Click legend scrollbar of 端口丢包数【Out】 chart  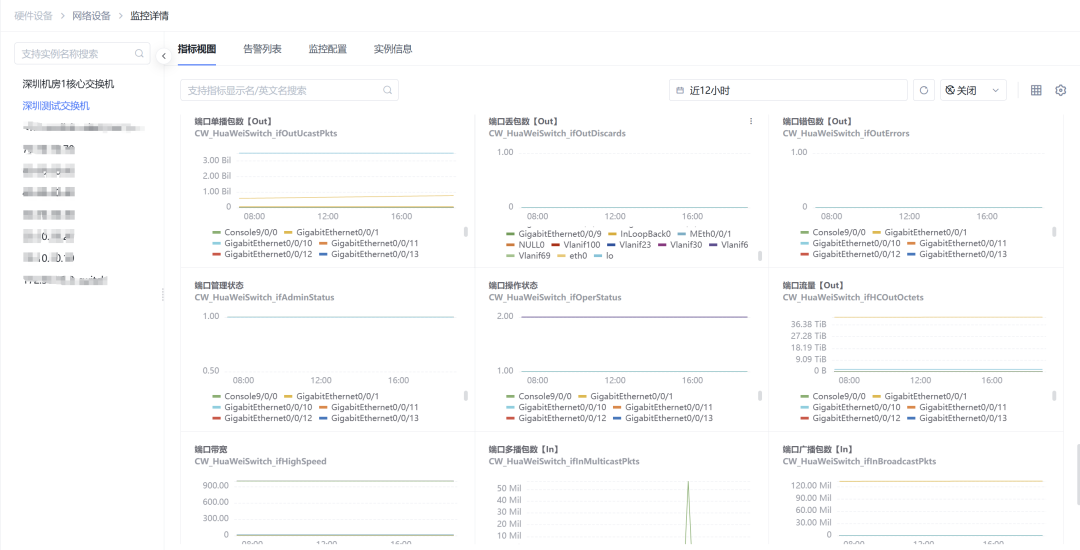(760, 256)
